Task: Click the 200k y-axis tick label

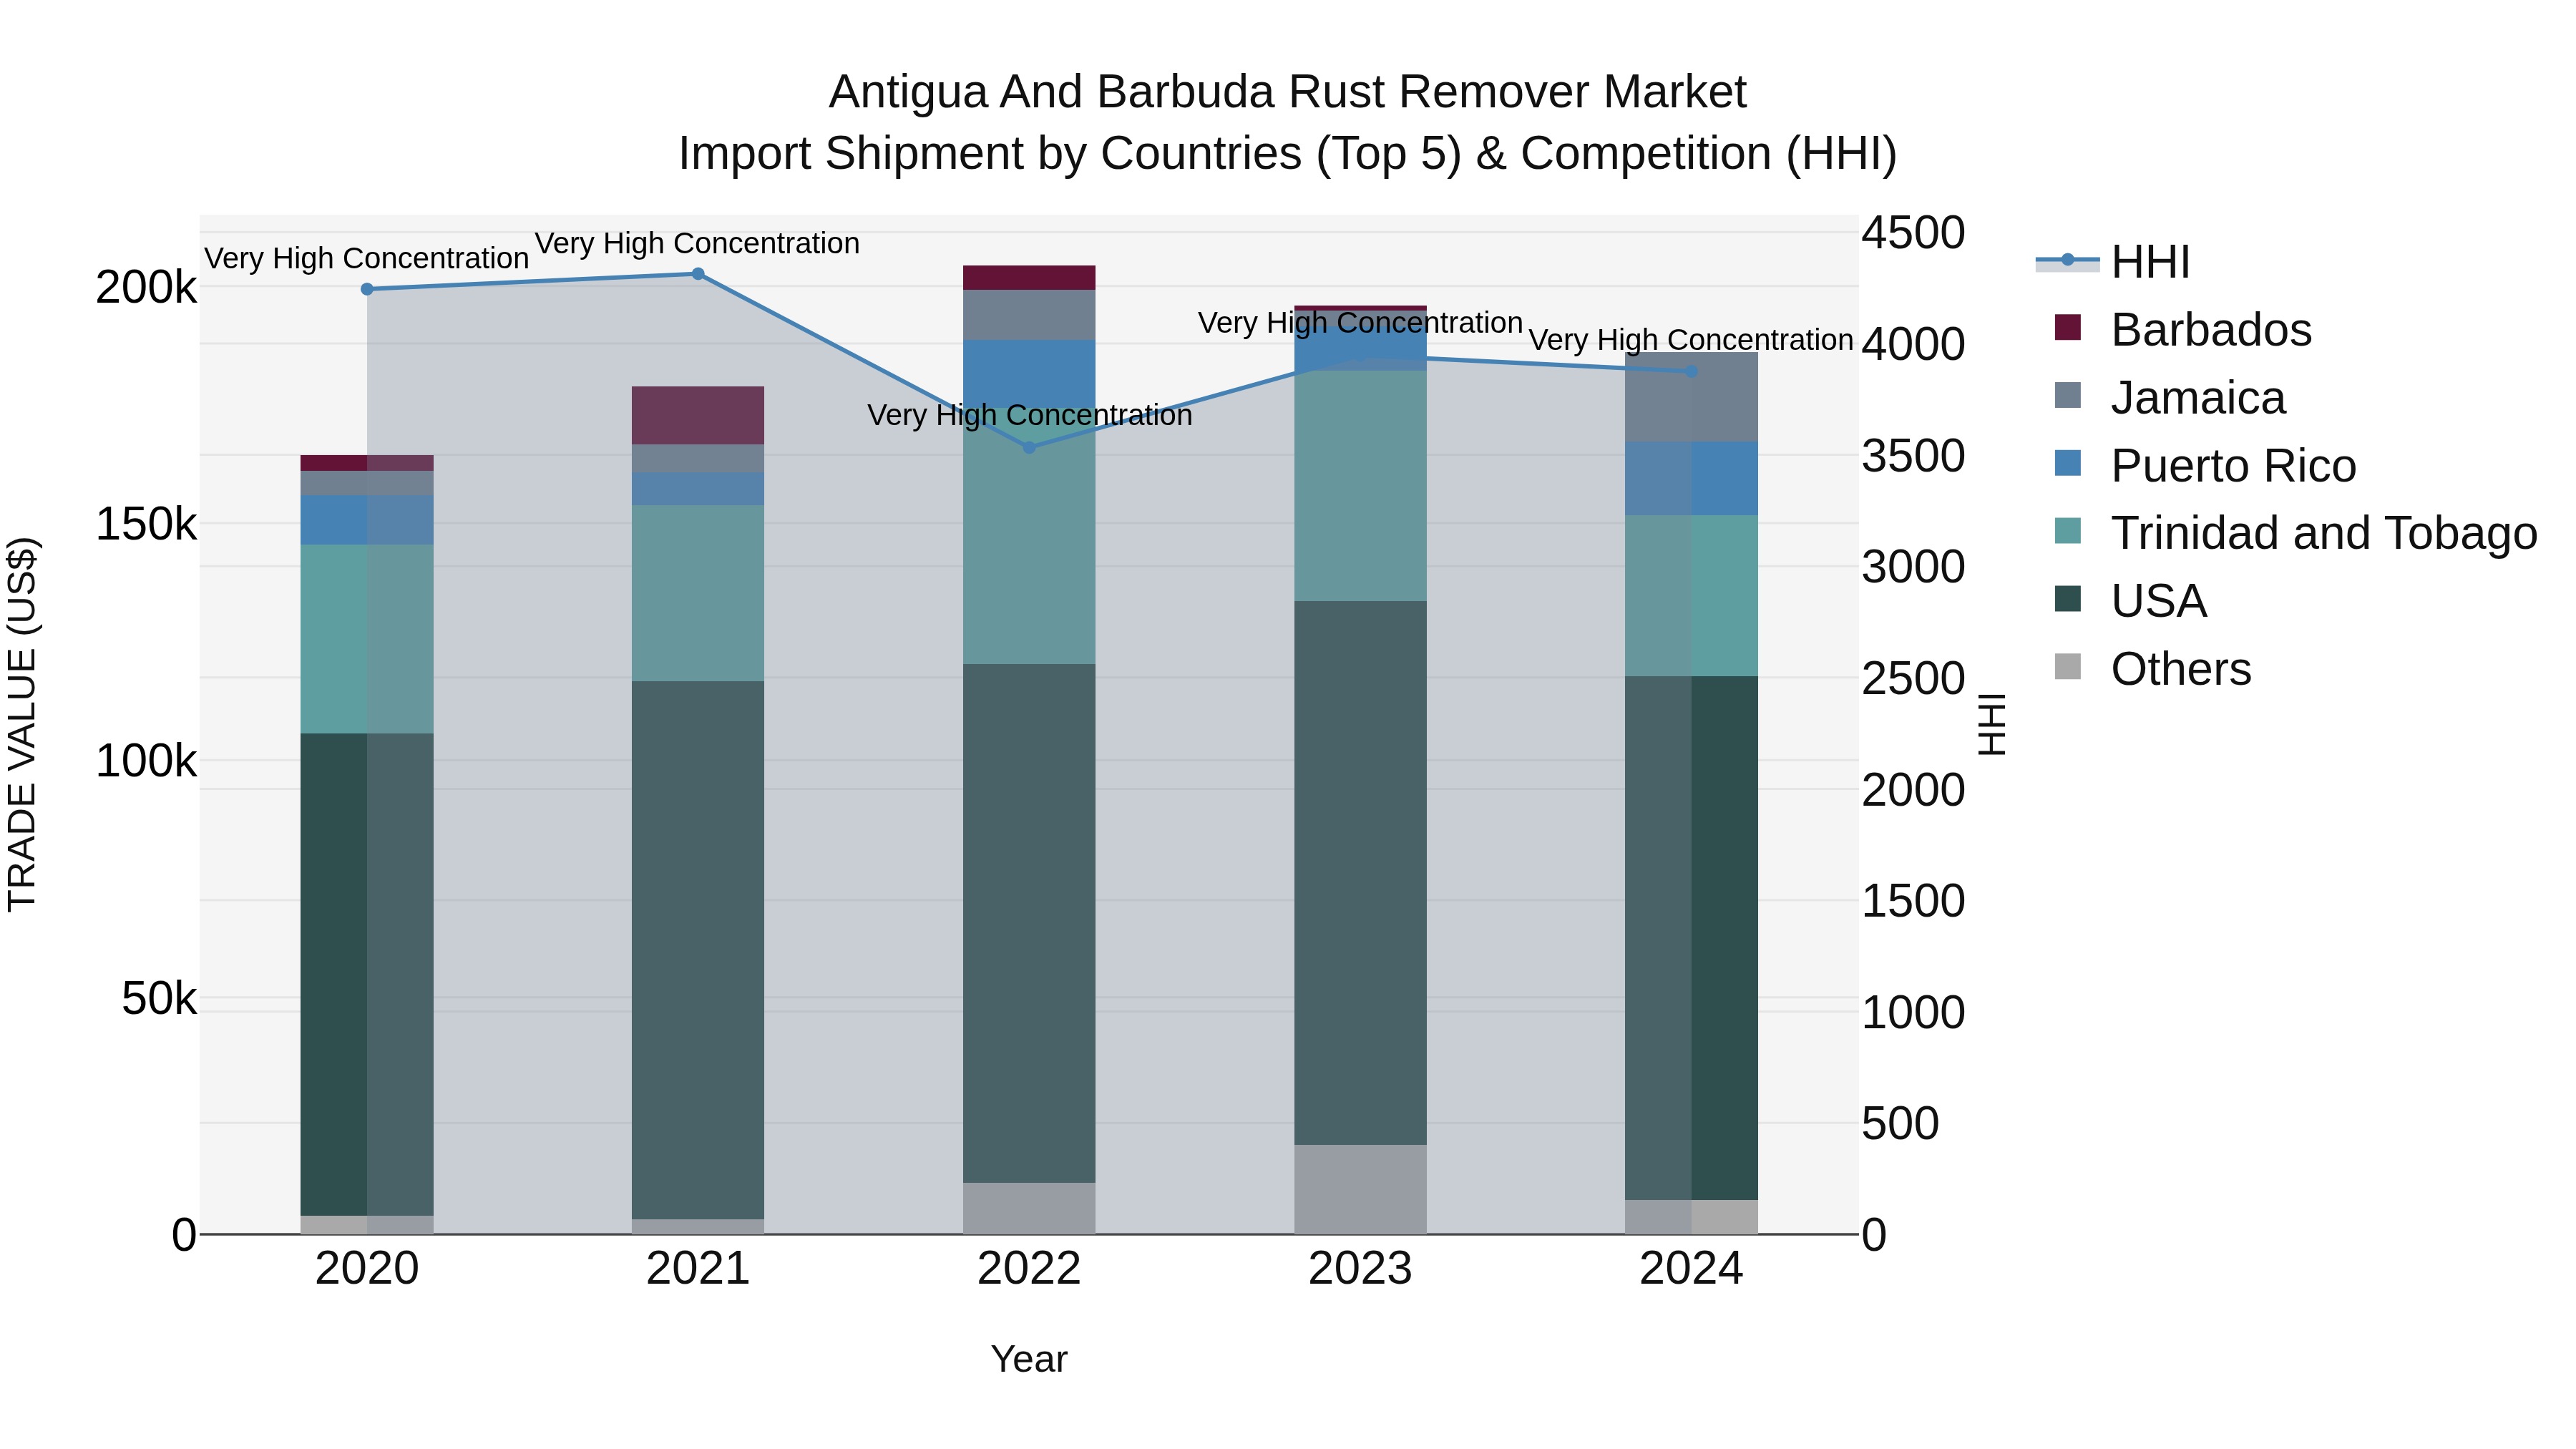Action: tap(146, 288)
